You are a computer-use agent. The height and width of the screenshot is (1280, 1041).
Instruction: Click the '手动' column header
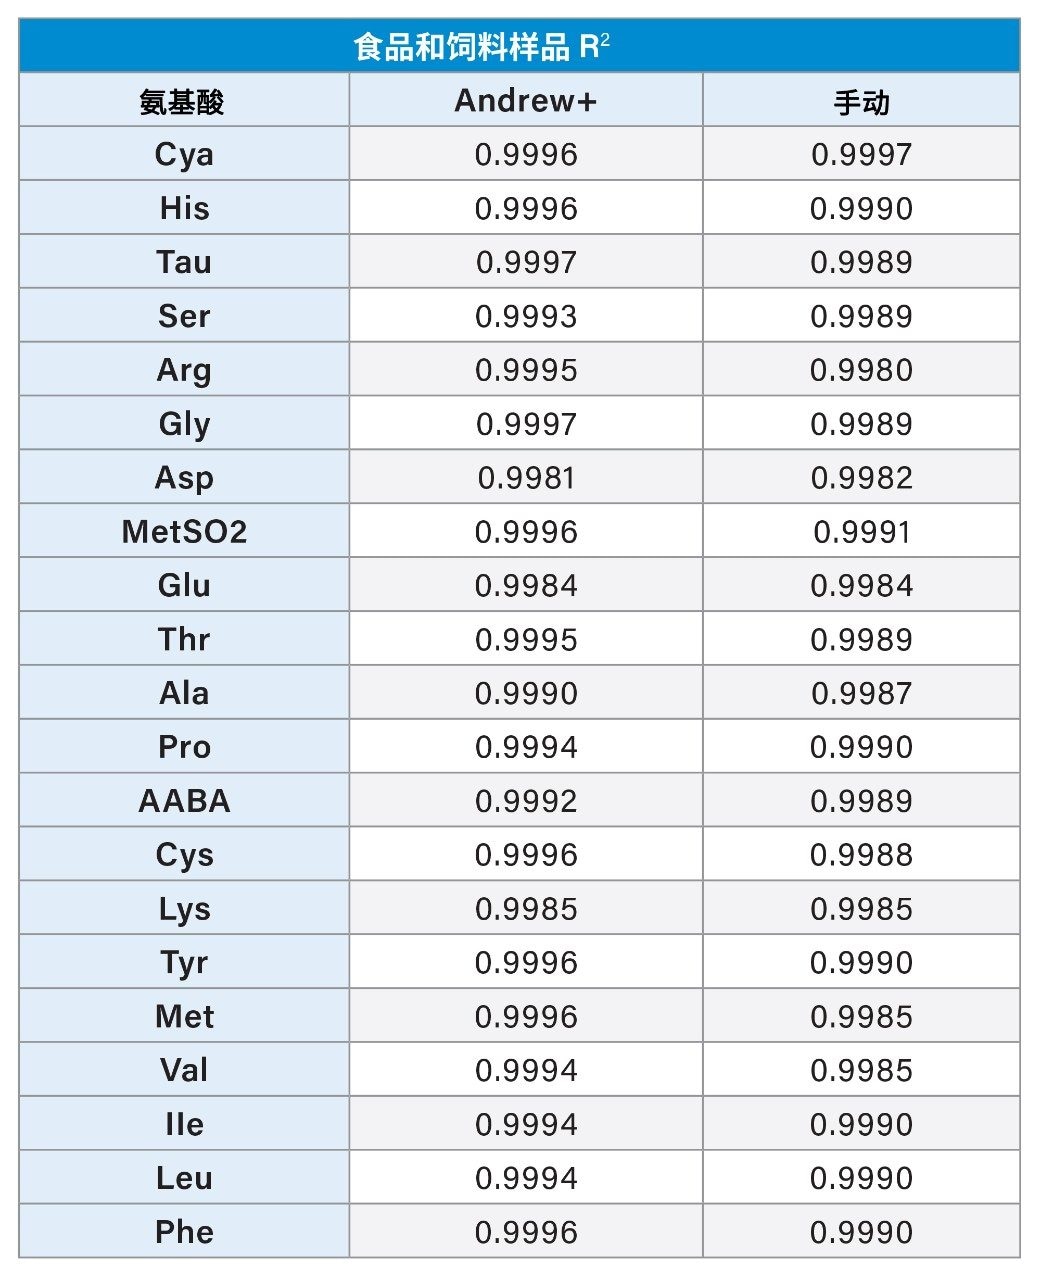(x=861, y=101)
